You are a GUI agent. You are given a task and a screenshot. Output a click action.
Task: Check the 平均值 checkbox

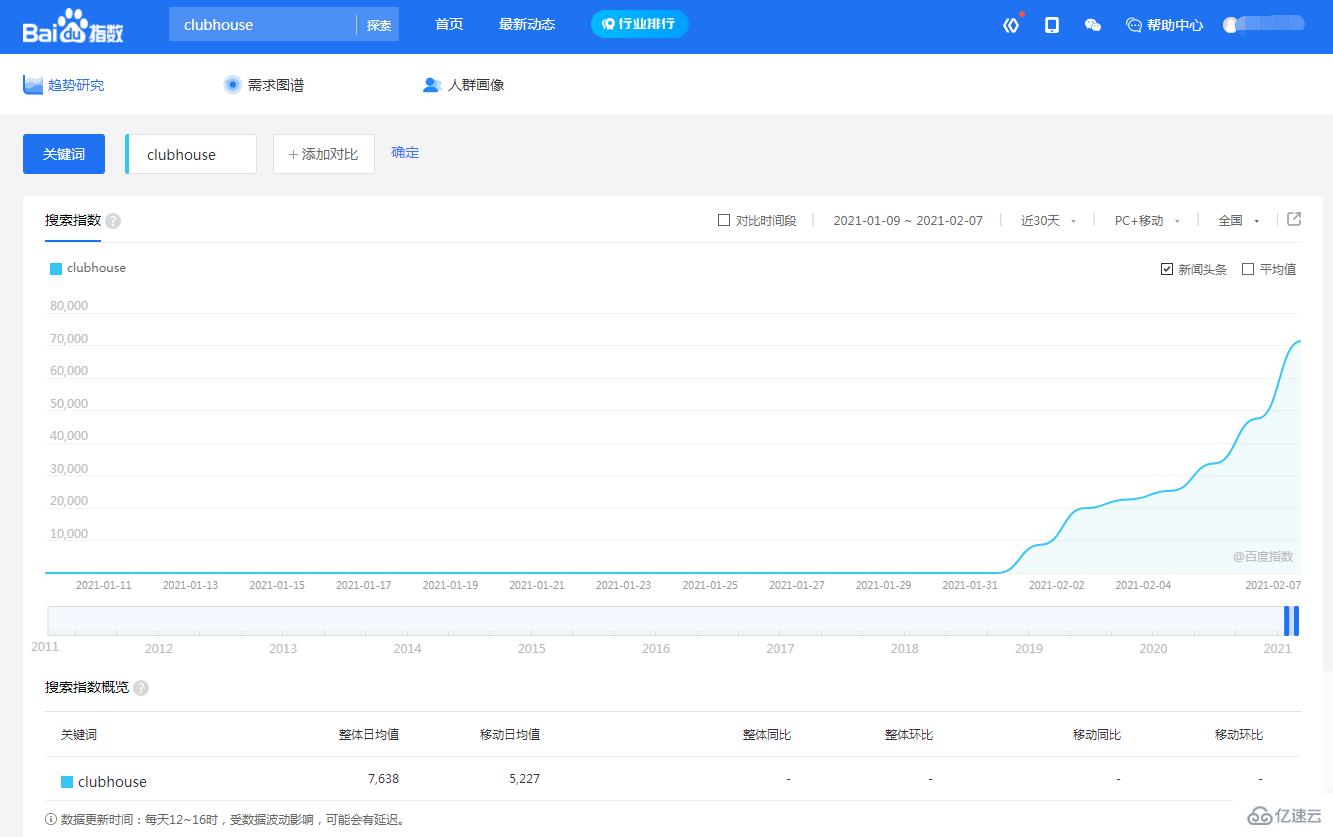(1248, 269)
